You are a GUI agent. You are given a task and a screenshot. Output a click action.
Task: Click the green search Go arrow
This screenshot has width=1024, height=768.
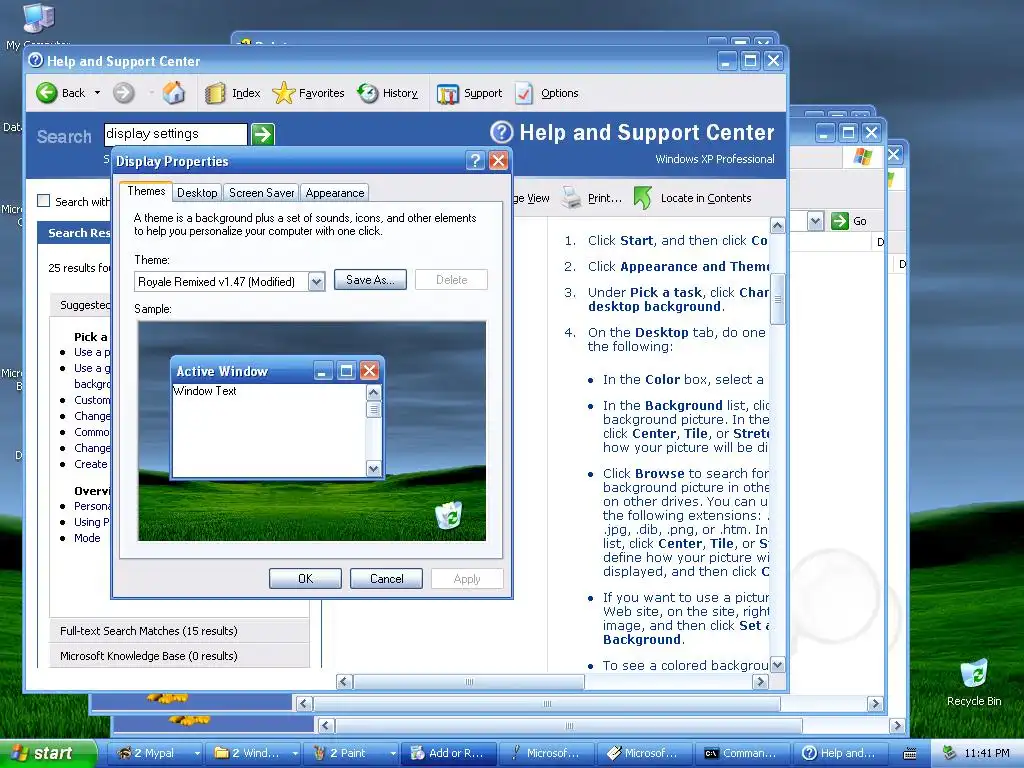[x=263, y=135]
